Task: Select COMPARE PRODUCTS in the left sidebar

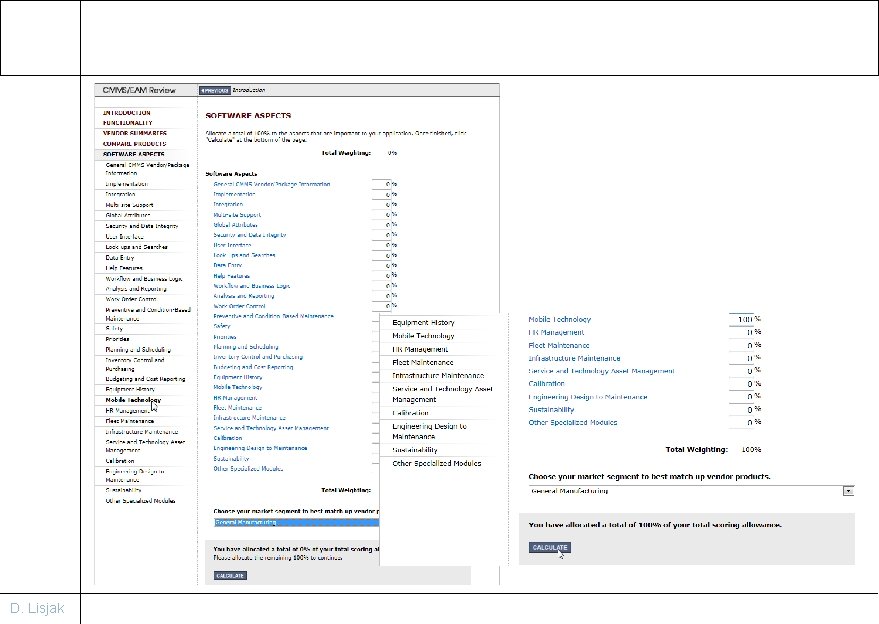Action: pos(135,144)
